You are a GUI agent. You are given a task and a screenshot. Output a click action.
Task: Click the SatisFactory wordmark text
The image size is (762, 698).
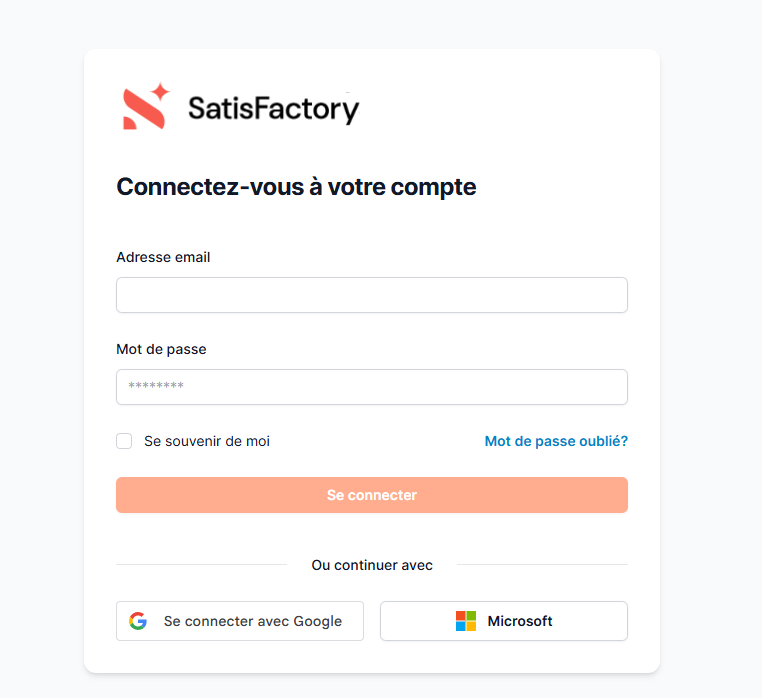pos(273,108)
